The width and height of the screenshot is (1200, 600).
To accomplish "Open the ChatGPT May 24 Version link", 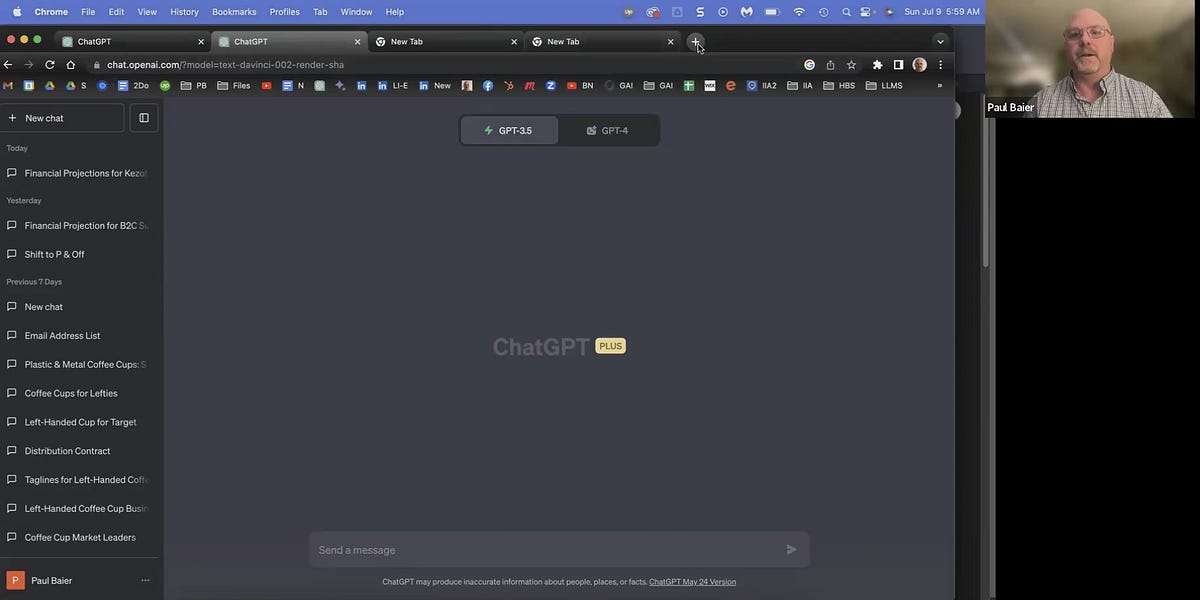I will tap(692, 581).
